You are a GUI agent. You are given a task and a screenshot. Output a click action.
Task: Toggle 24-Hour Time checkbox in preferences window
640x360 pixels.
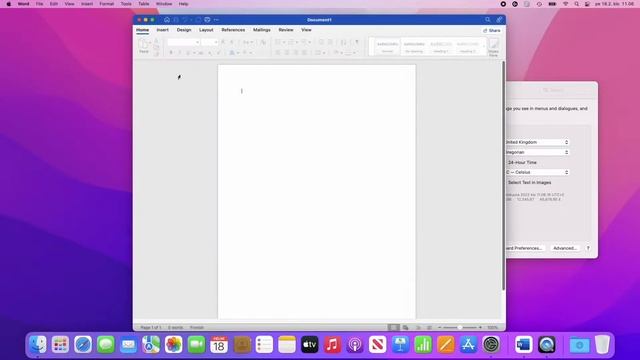tap(522, 162)
